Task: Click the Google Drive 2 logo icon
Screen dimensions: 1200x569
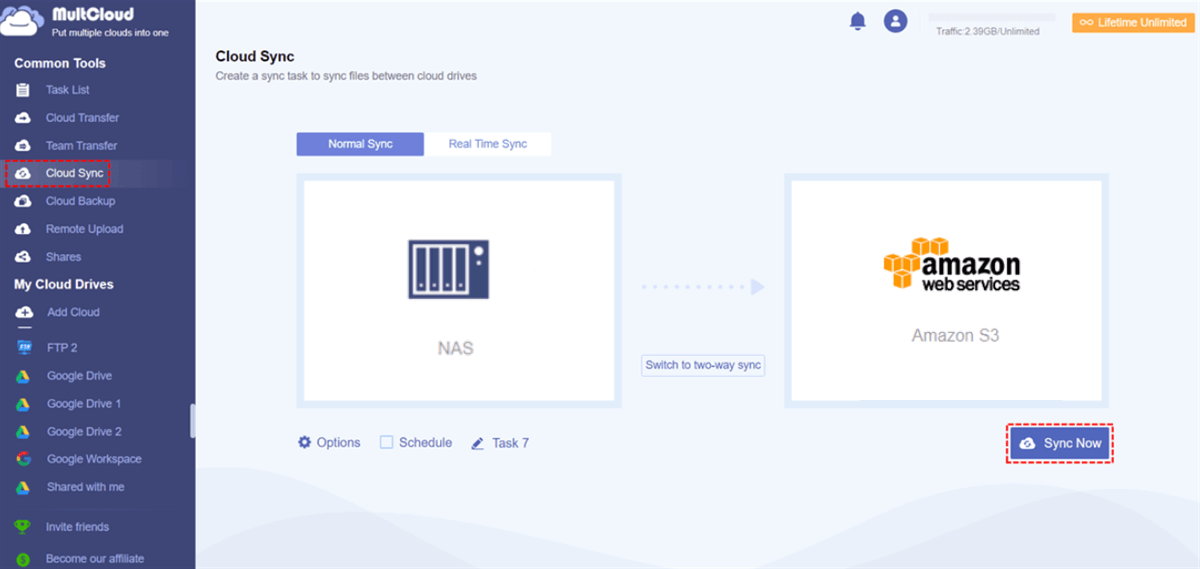Action: coord(24,432)
